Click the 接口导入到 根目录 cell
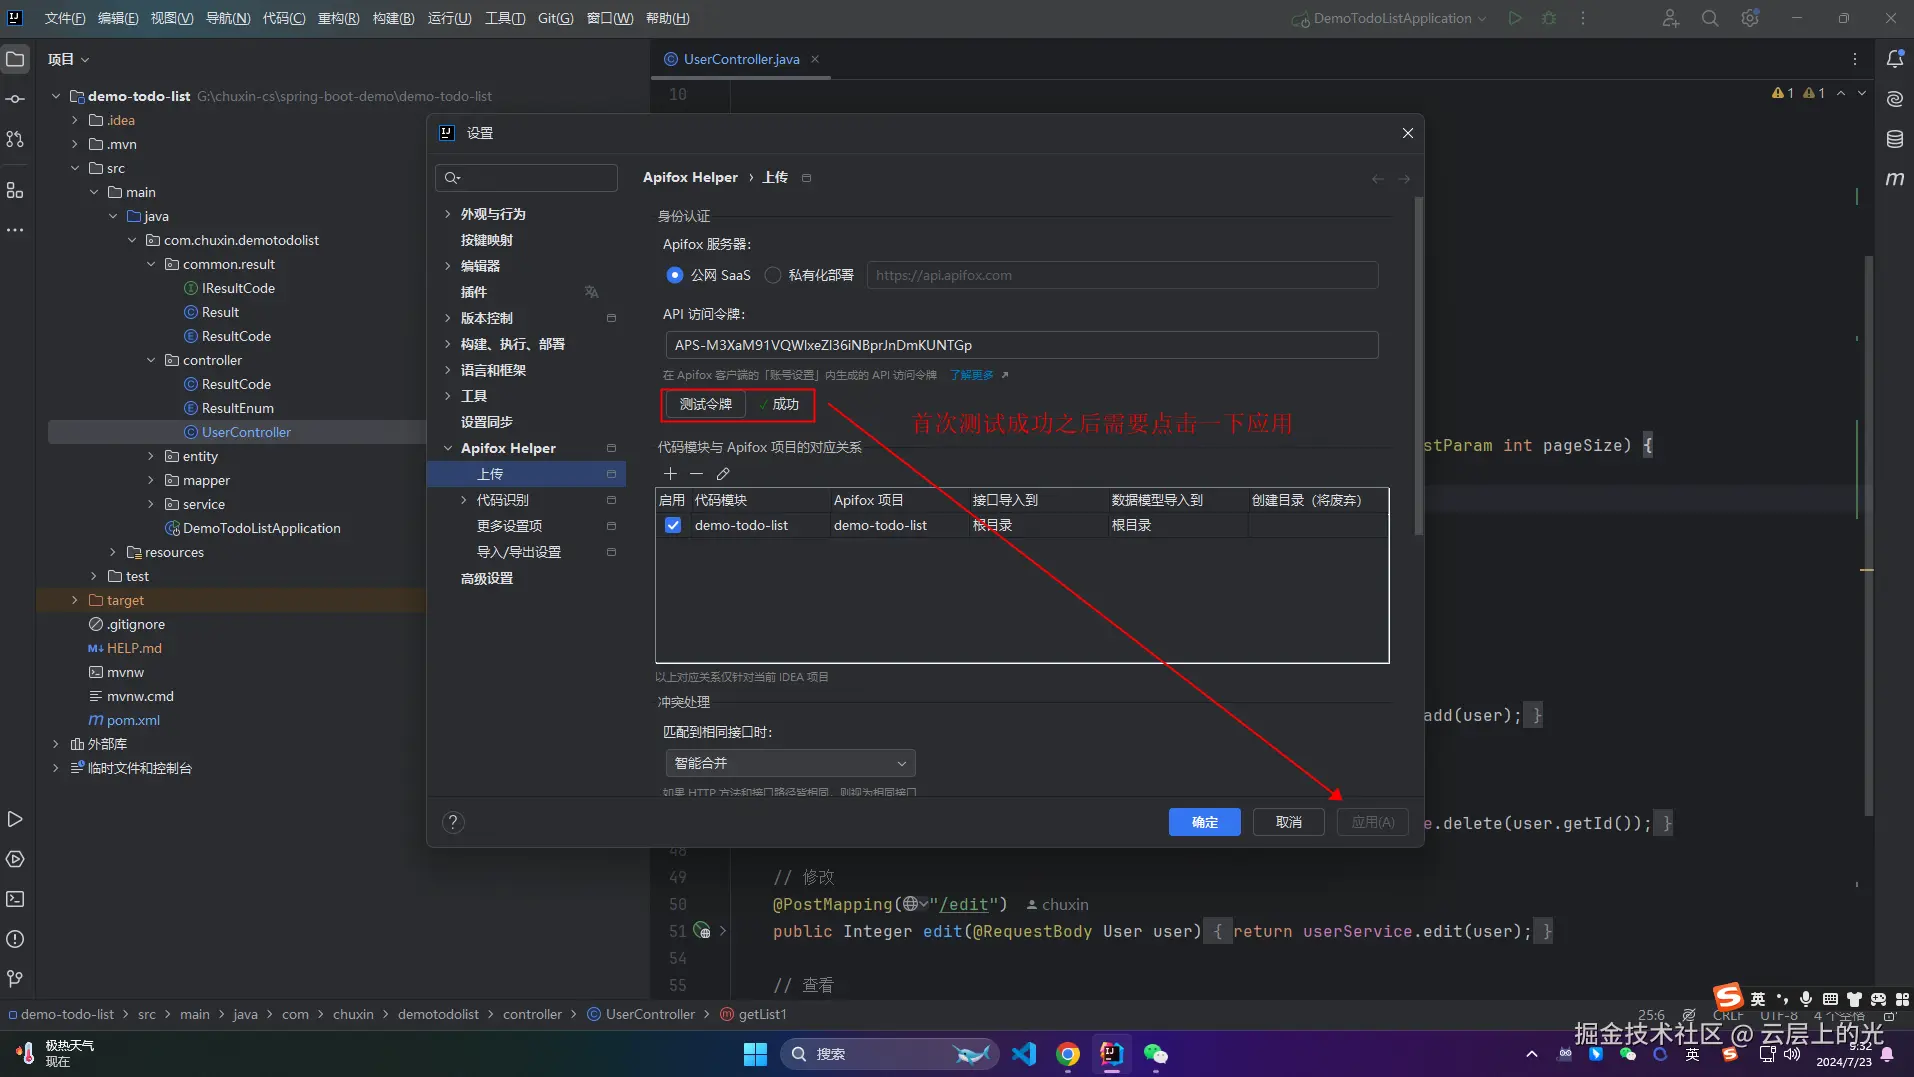Screen dimensions: 1914x1077 pyautogui.click(x=1038, y=525)
